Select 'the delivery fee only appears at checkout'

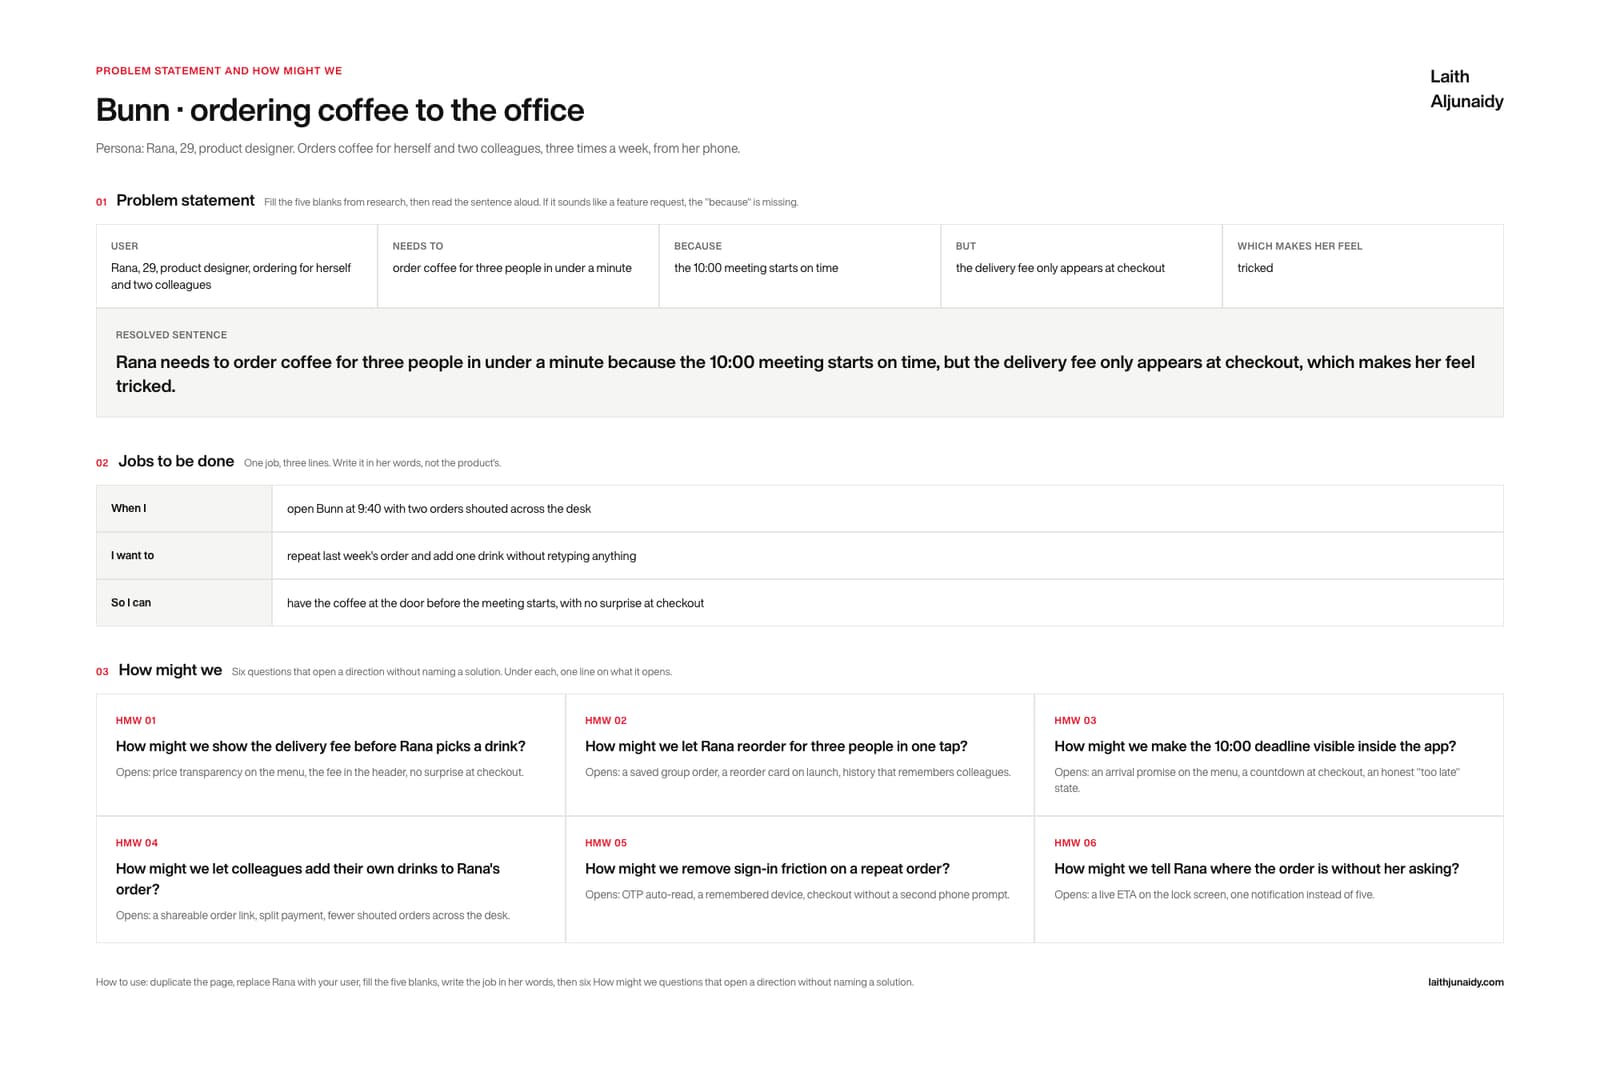click(1060, 268)
